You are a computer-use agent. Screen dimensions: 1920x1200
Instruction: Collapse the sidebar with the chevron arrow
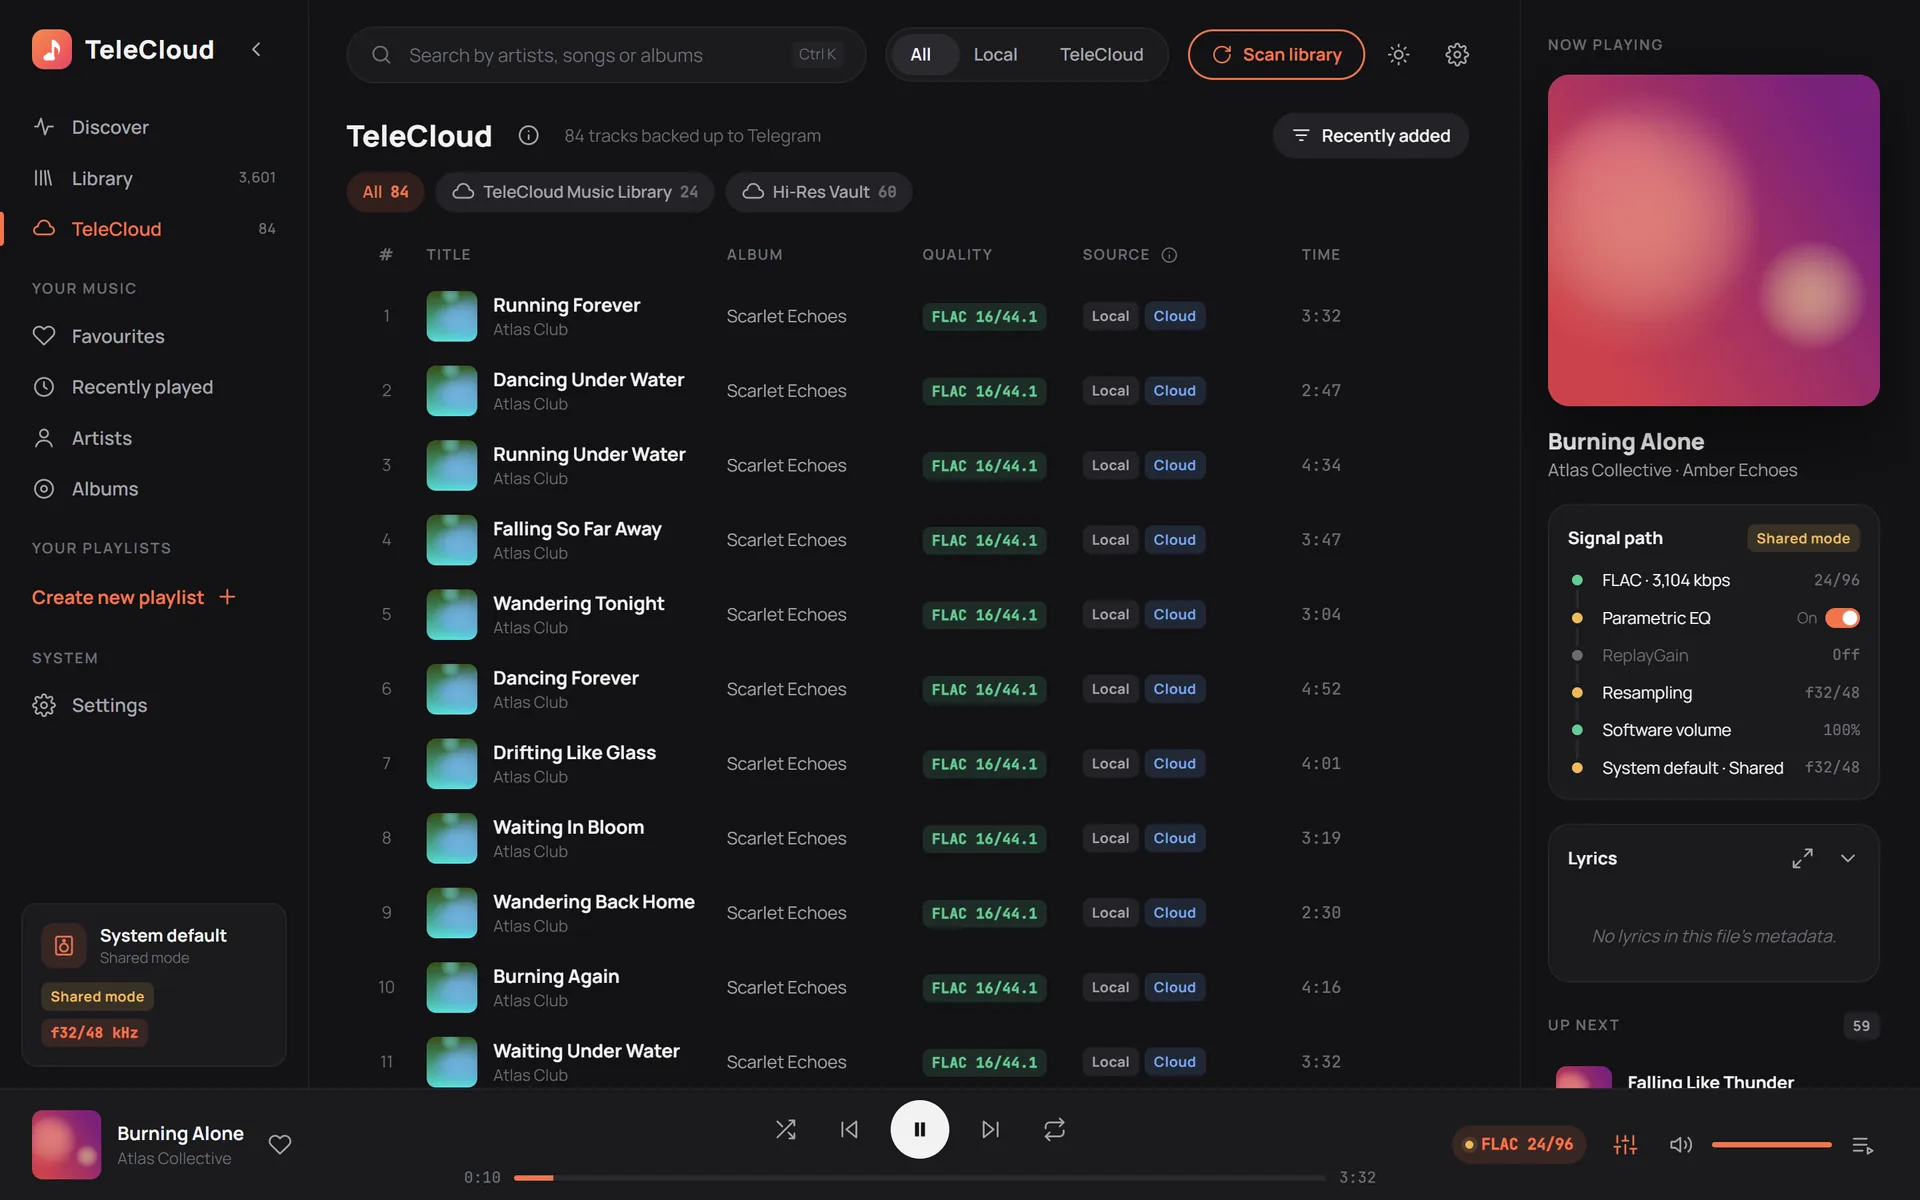pos(256,49)
